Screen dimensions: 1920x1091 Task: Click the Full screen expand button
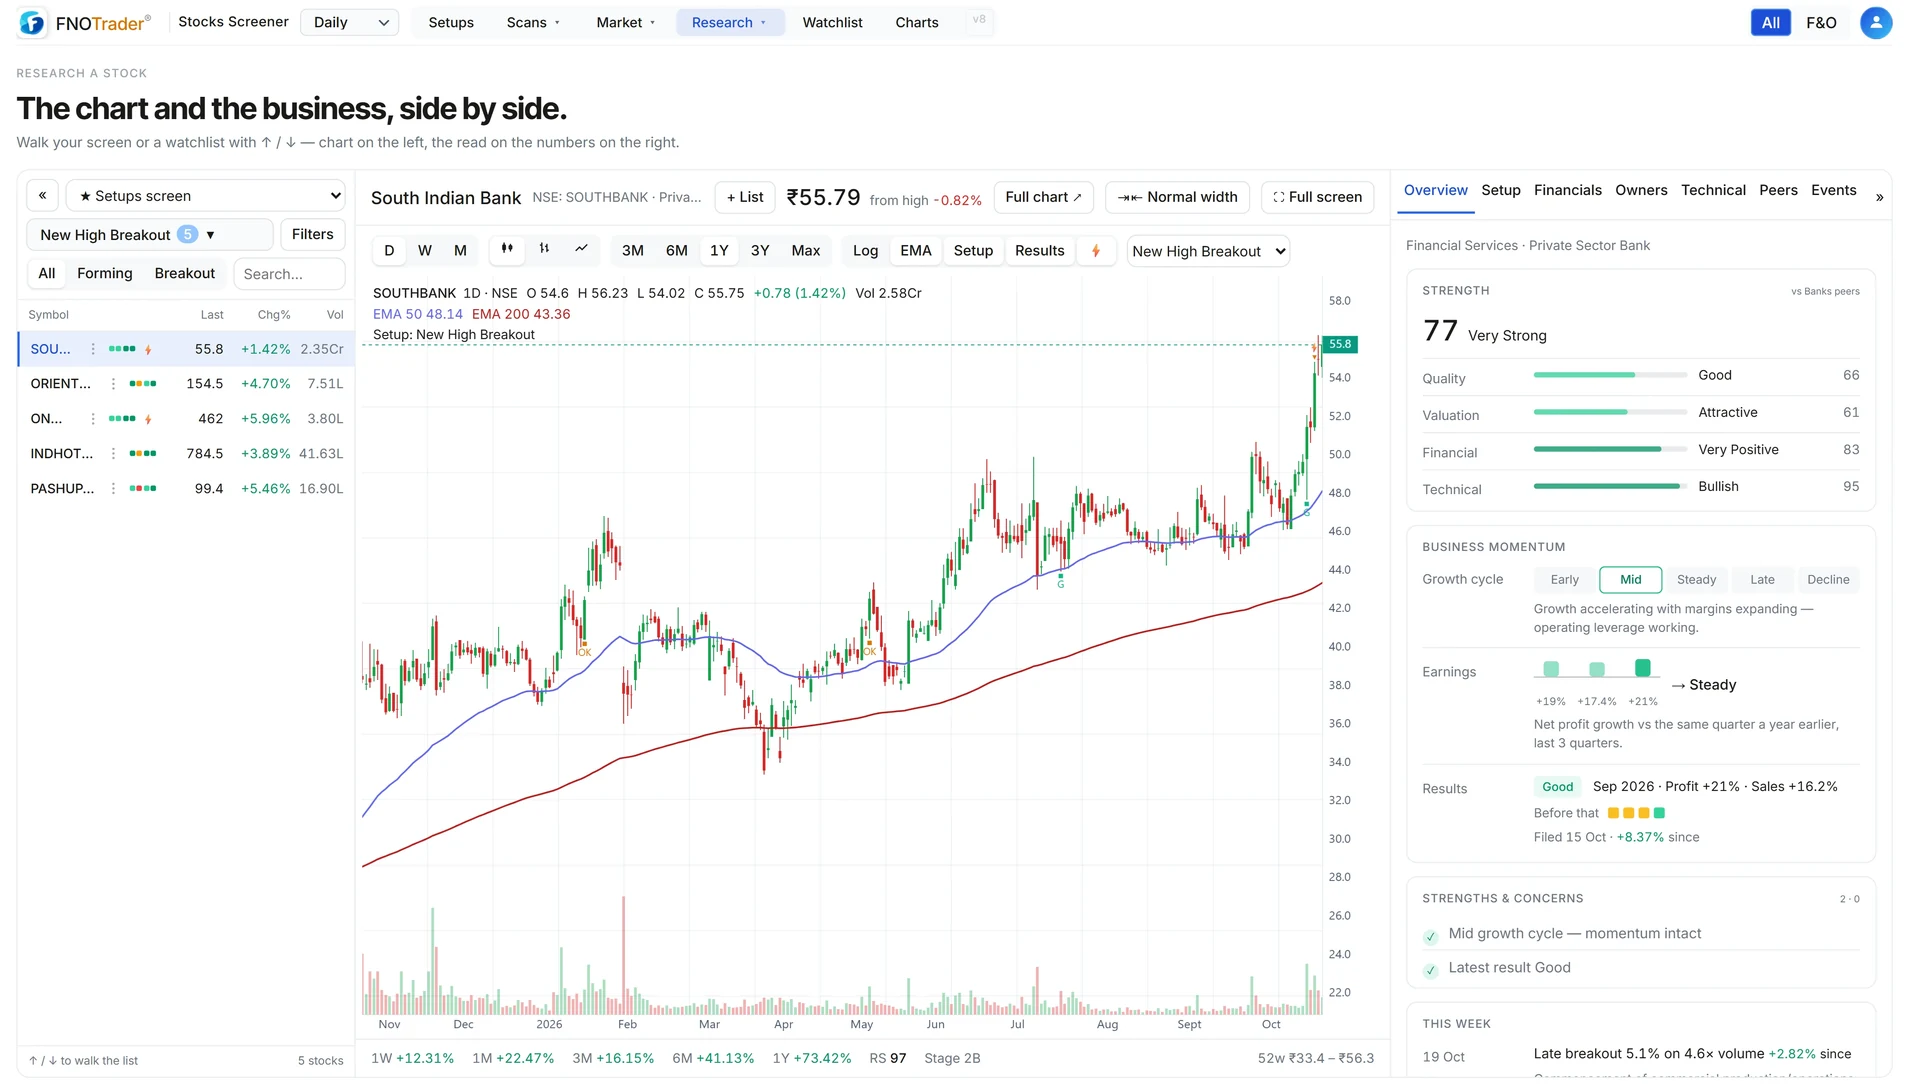coord(1317,197)
